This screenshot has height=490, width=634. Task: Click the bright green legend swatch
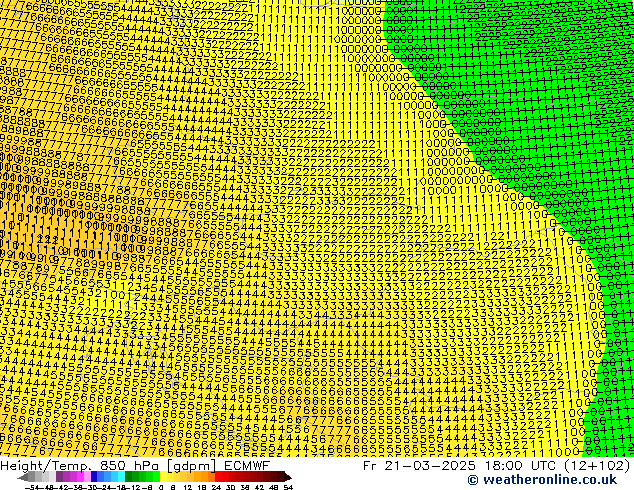pos(156,476)
